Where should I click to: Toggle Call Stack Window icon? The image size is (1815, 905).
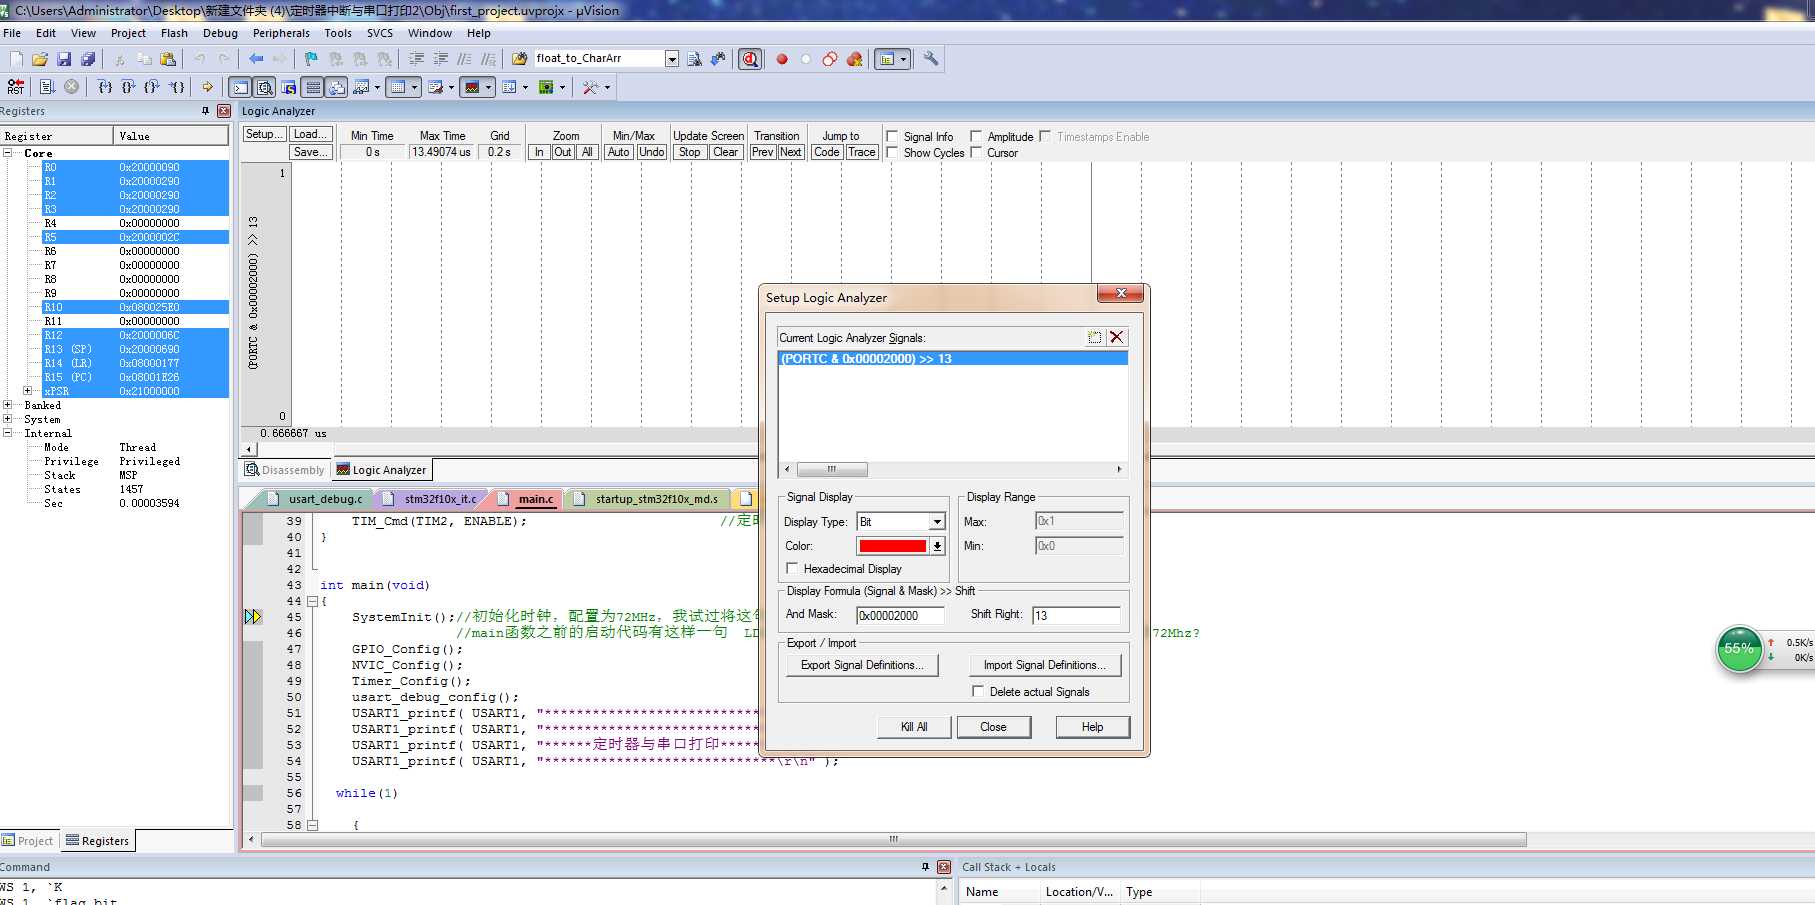(x=337, y=87)
